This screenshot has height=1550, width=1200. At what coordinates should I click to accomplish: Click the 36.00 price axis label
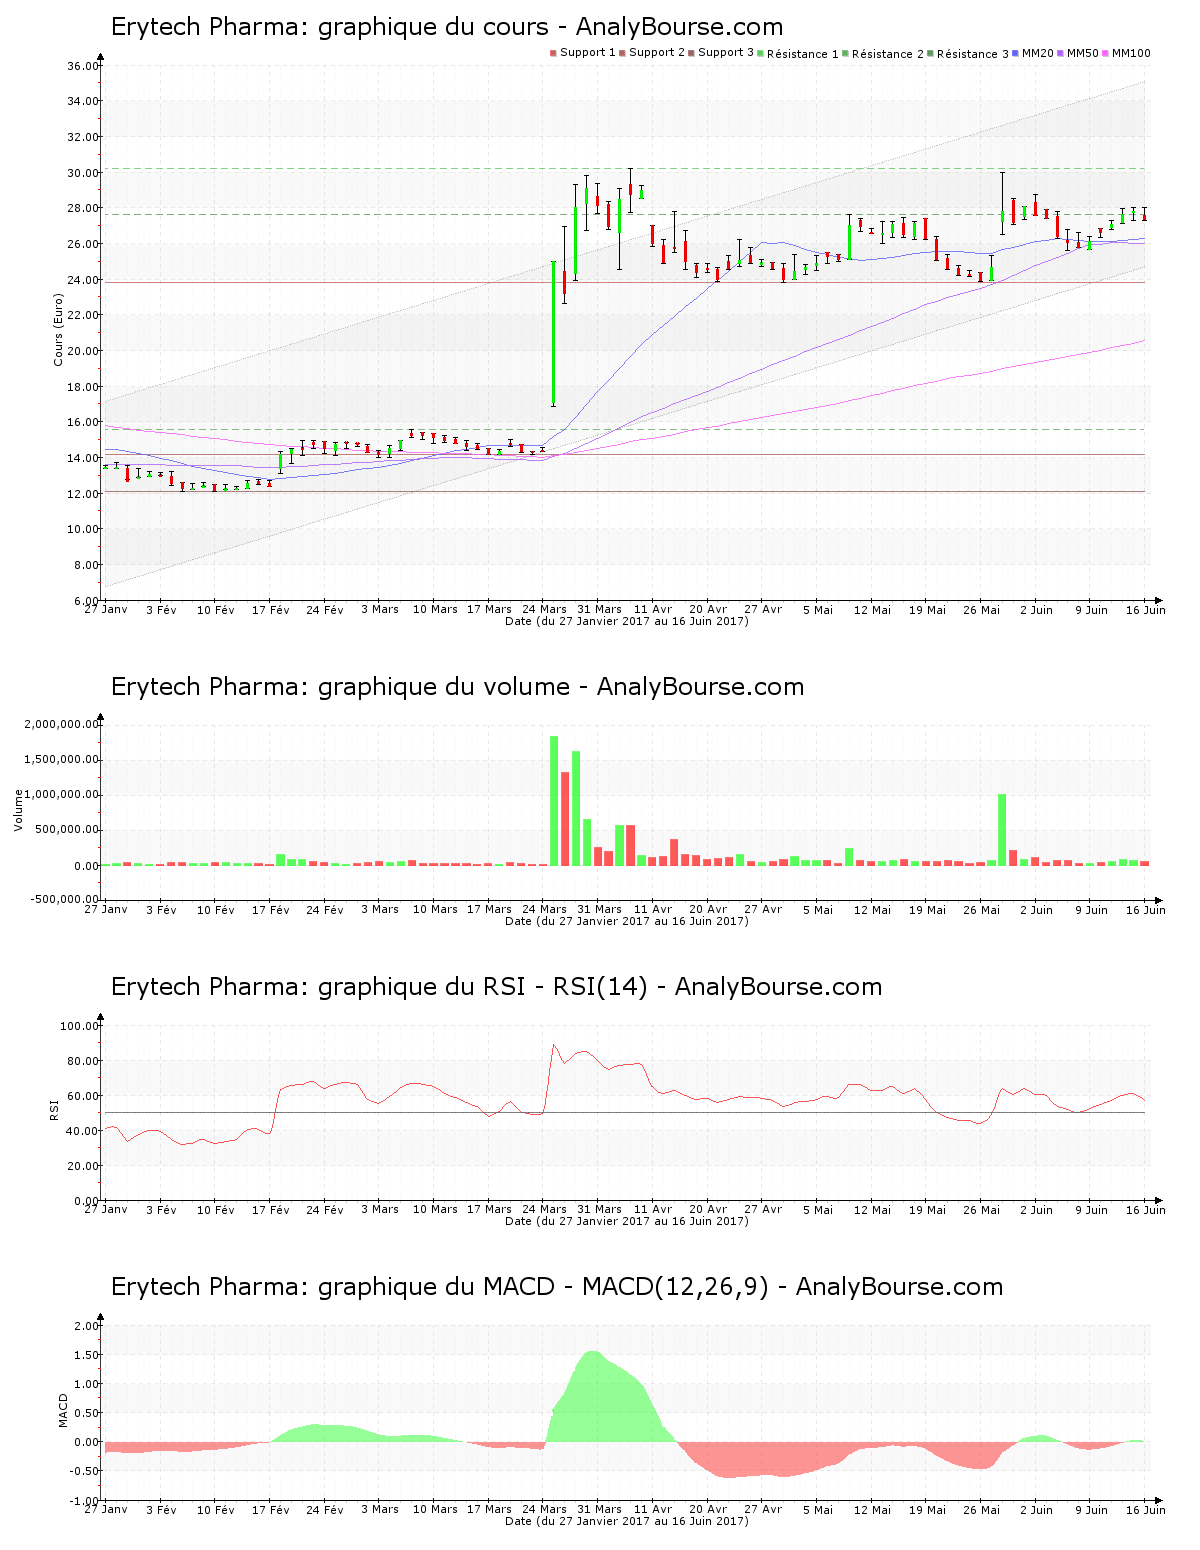coord(83,66)
